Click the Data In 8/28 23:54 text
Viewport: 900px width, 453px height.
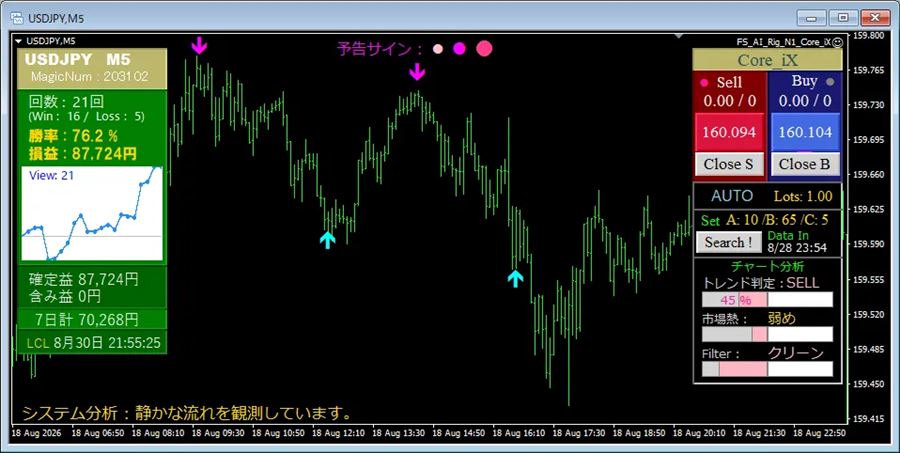[797, 242]
